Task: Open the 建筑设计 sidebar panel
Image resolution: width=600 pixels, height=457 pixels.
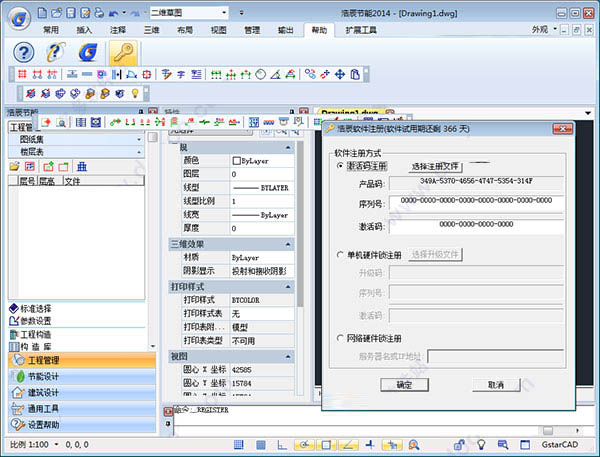Action: click(x=82, y=393)
